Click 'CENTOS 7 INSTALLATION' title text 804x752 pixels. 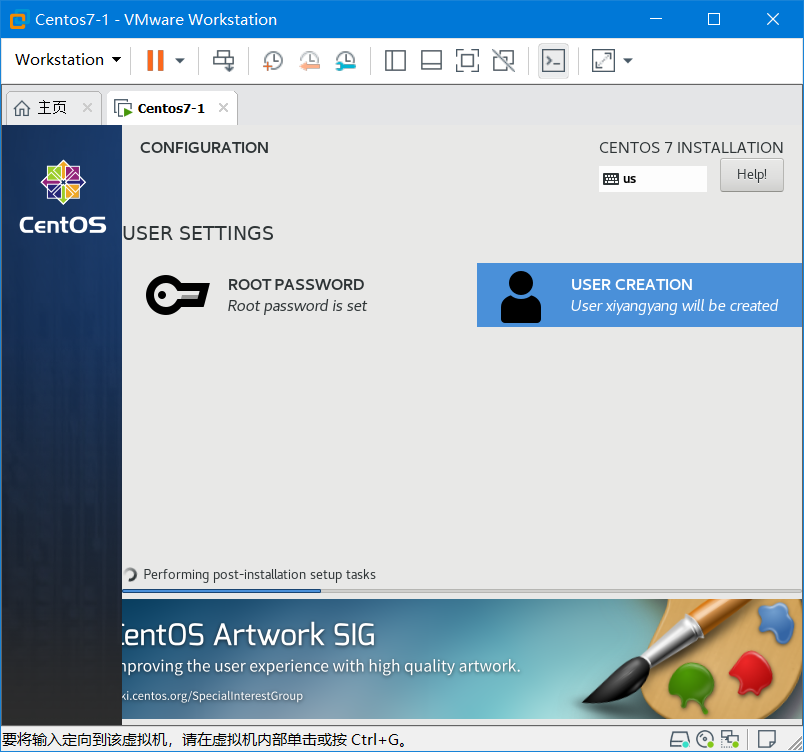coord(691,148)
